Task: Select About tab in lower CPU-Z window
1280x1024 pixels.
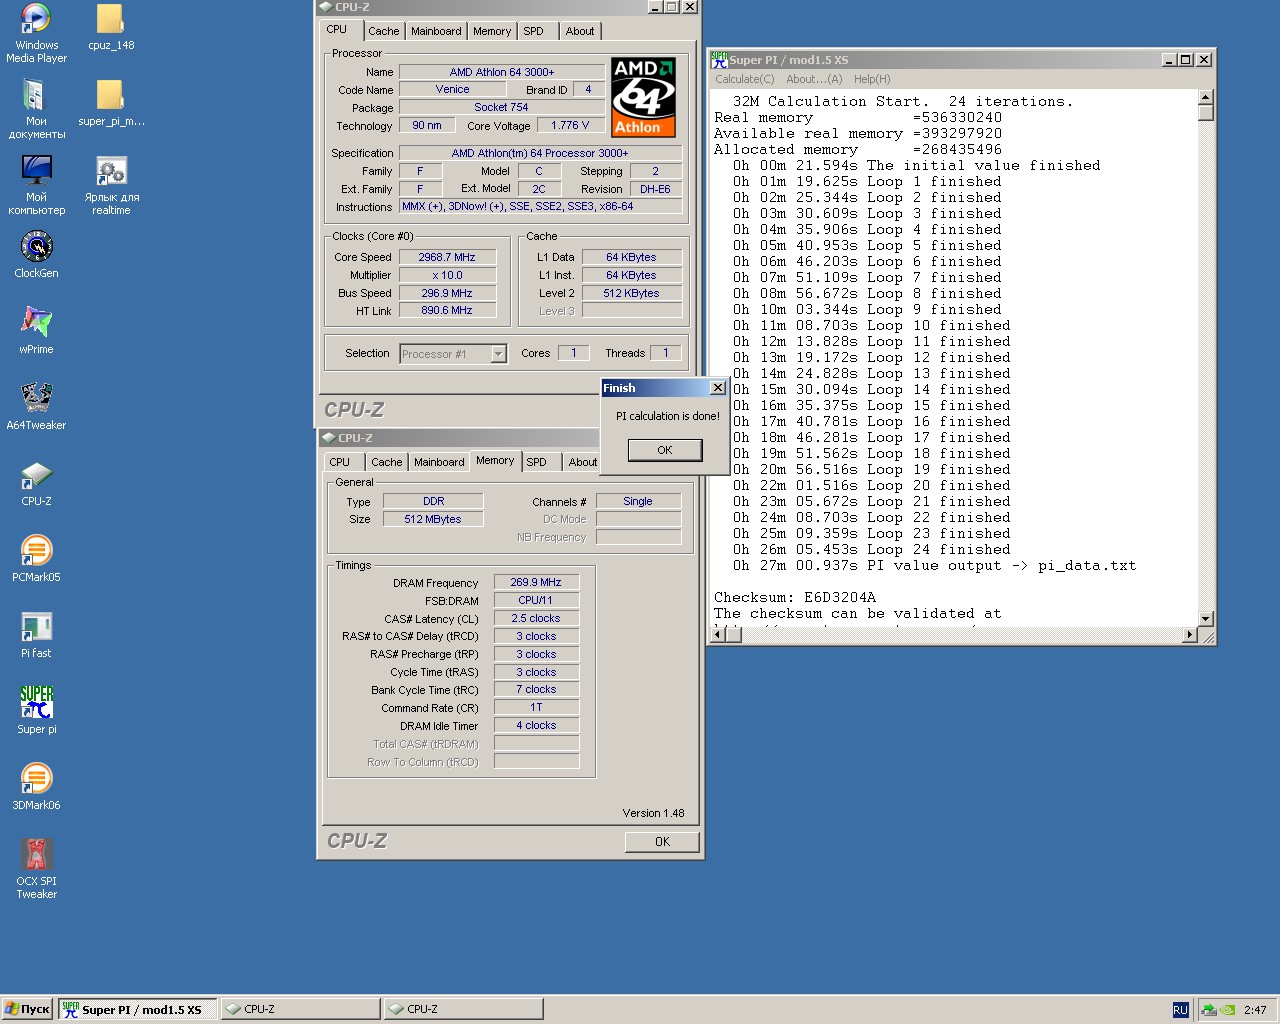Action: 582,462
